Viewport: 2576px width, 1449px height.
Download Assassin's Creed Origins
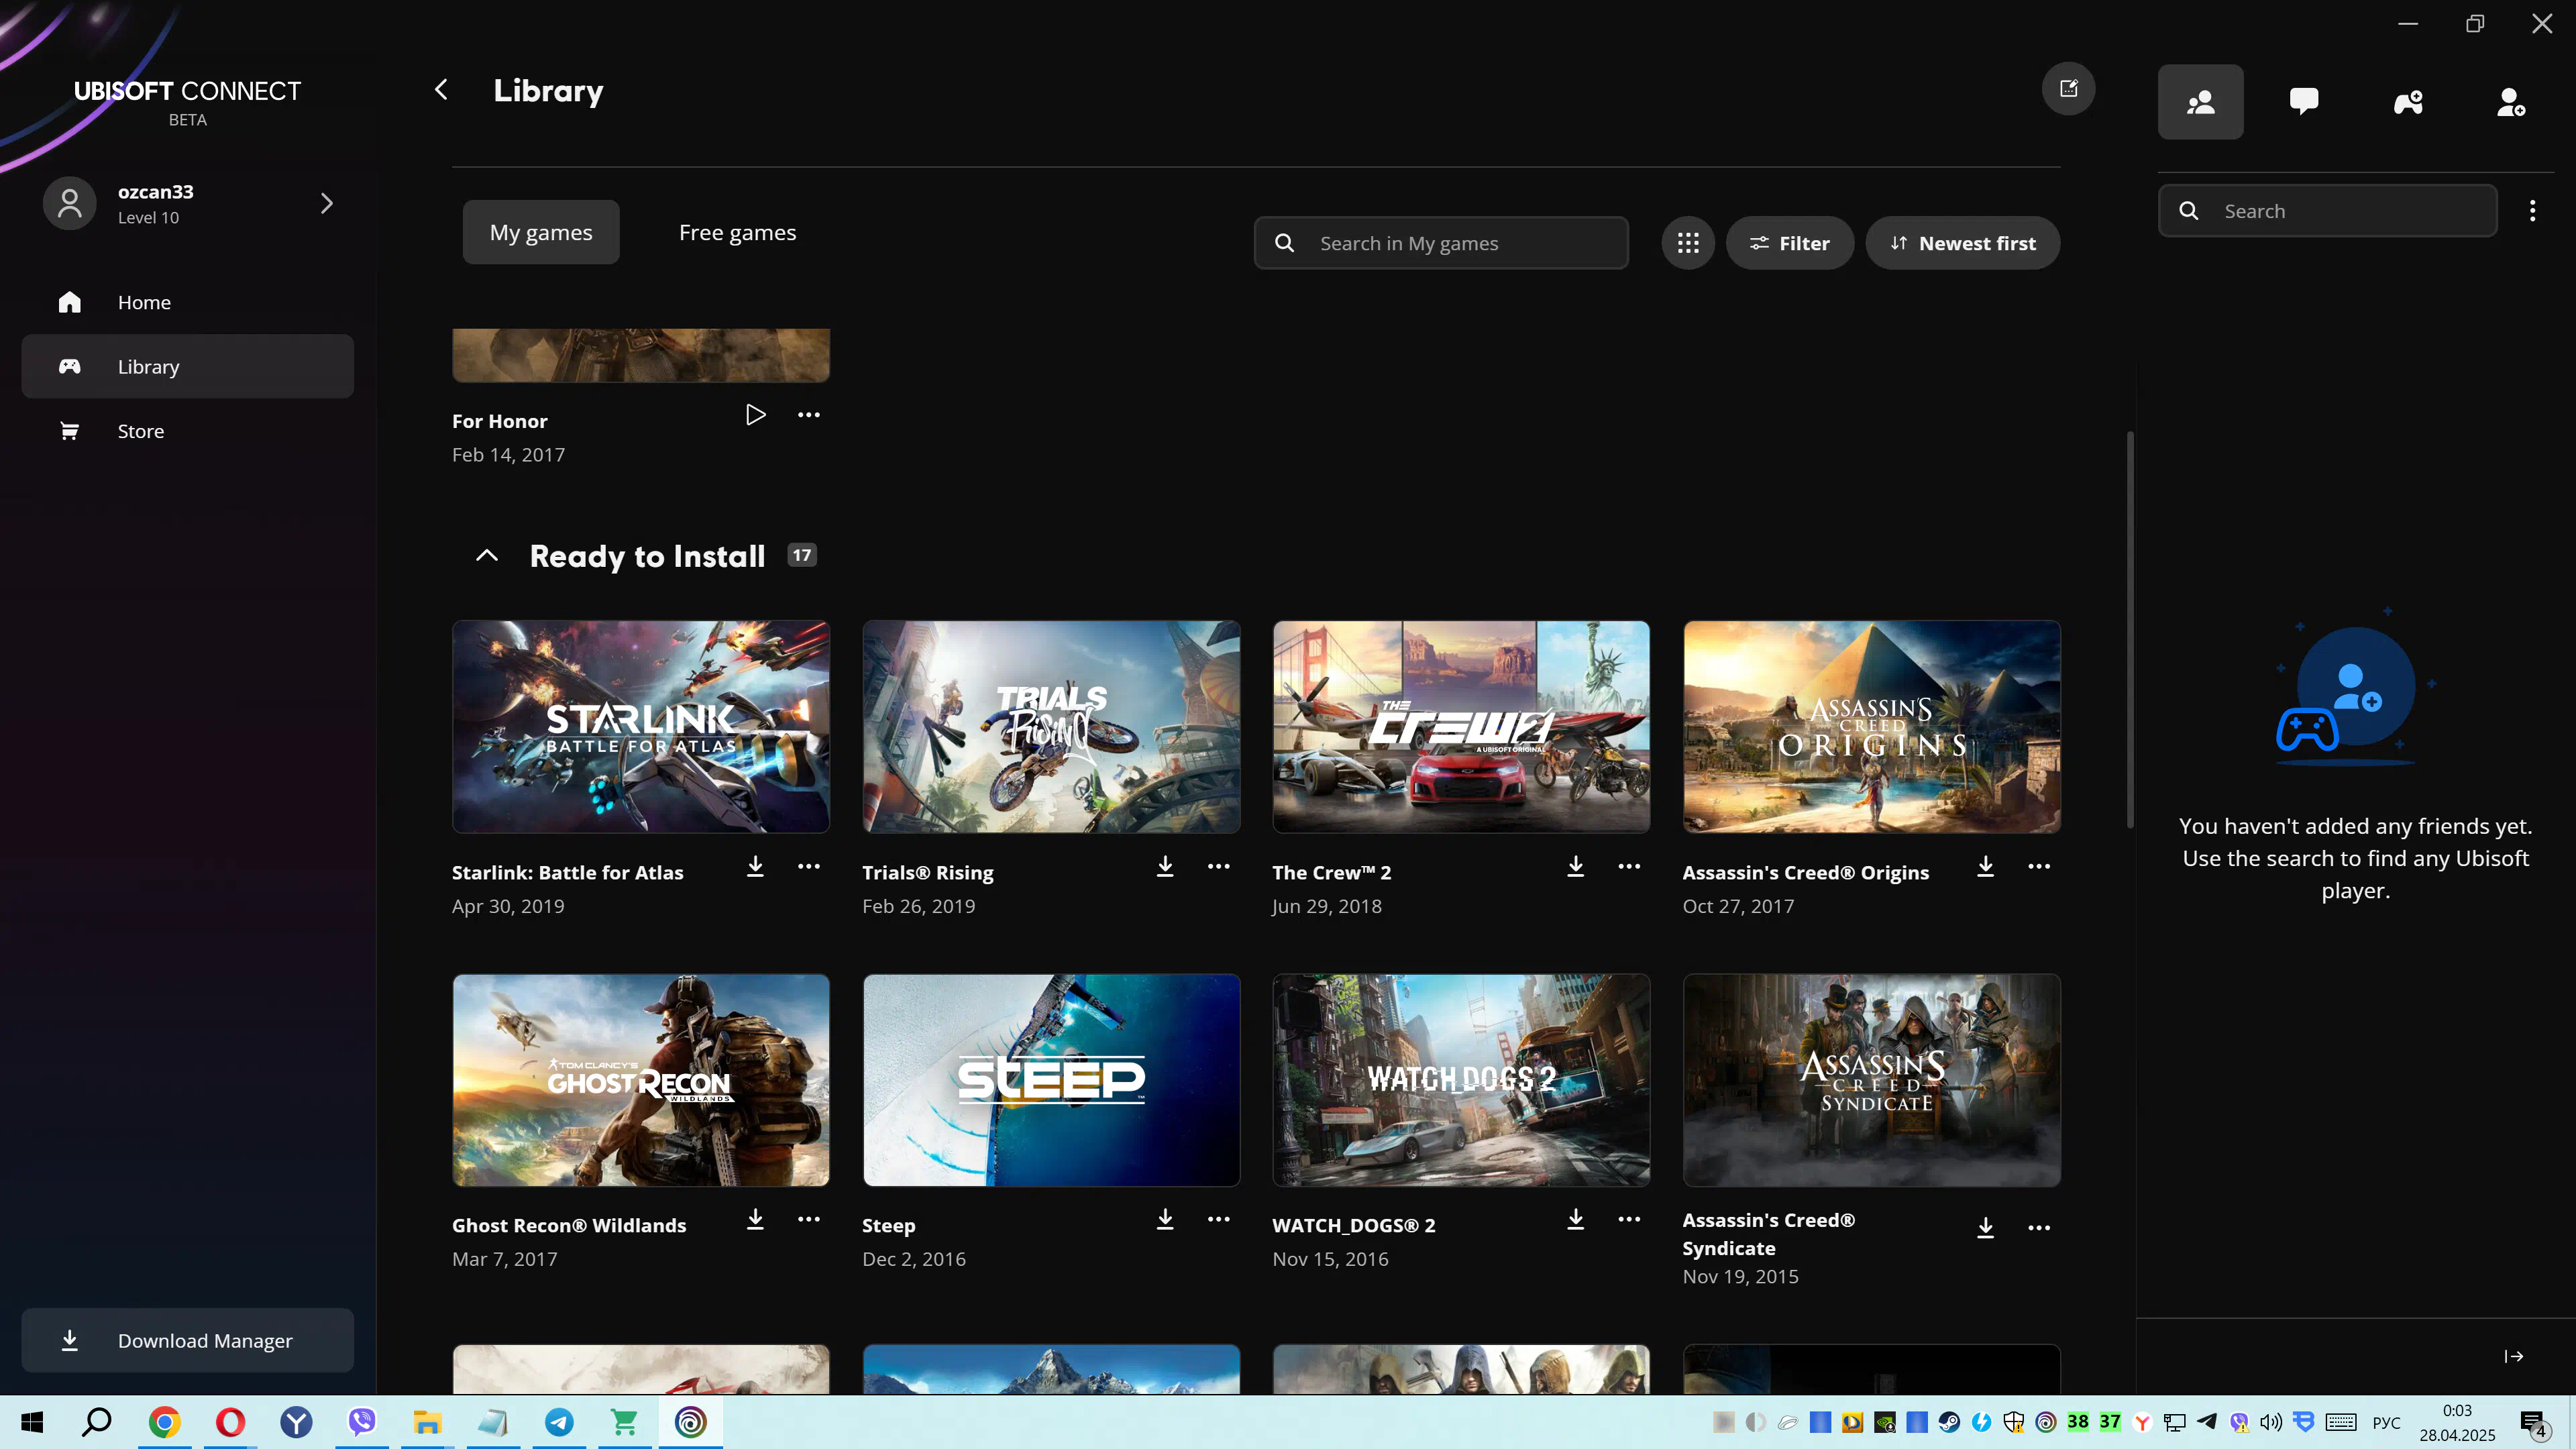pos(1985,866)
